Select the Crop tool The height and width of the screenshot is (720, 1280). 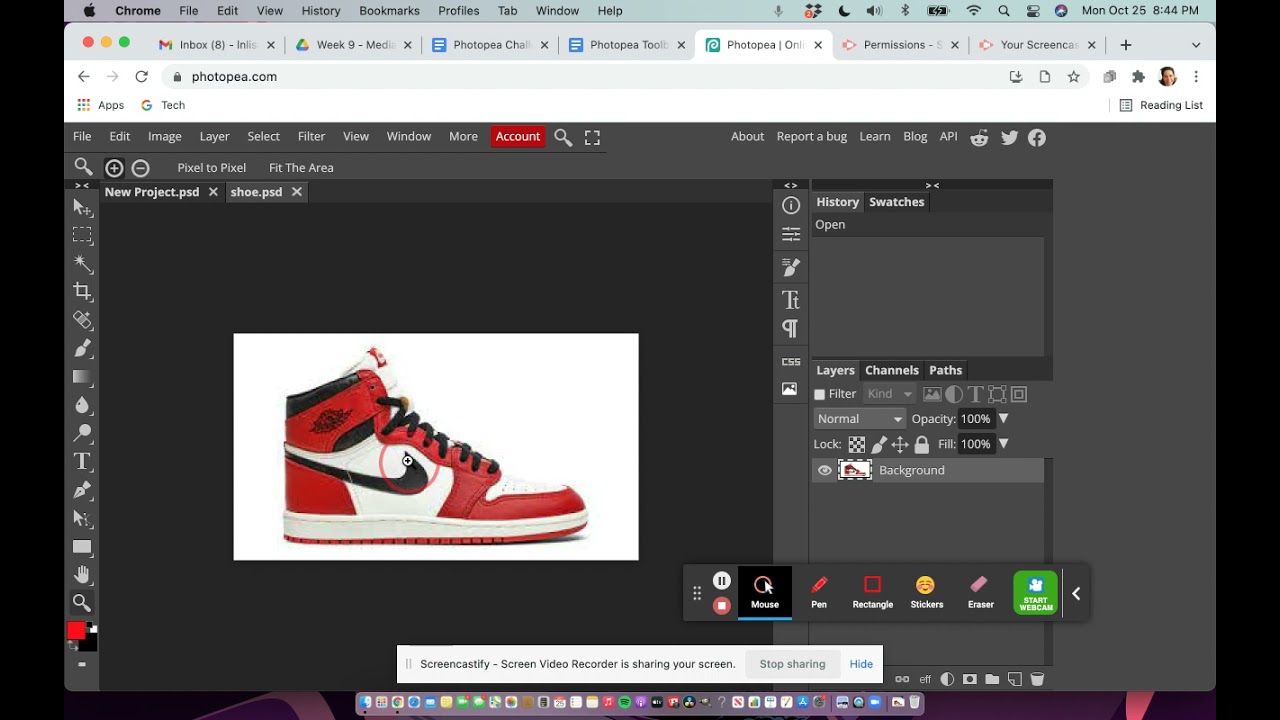click(x=83, y=291)
